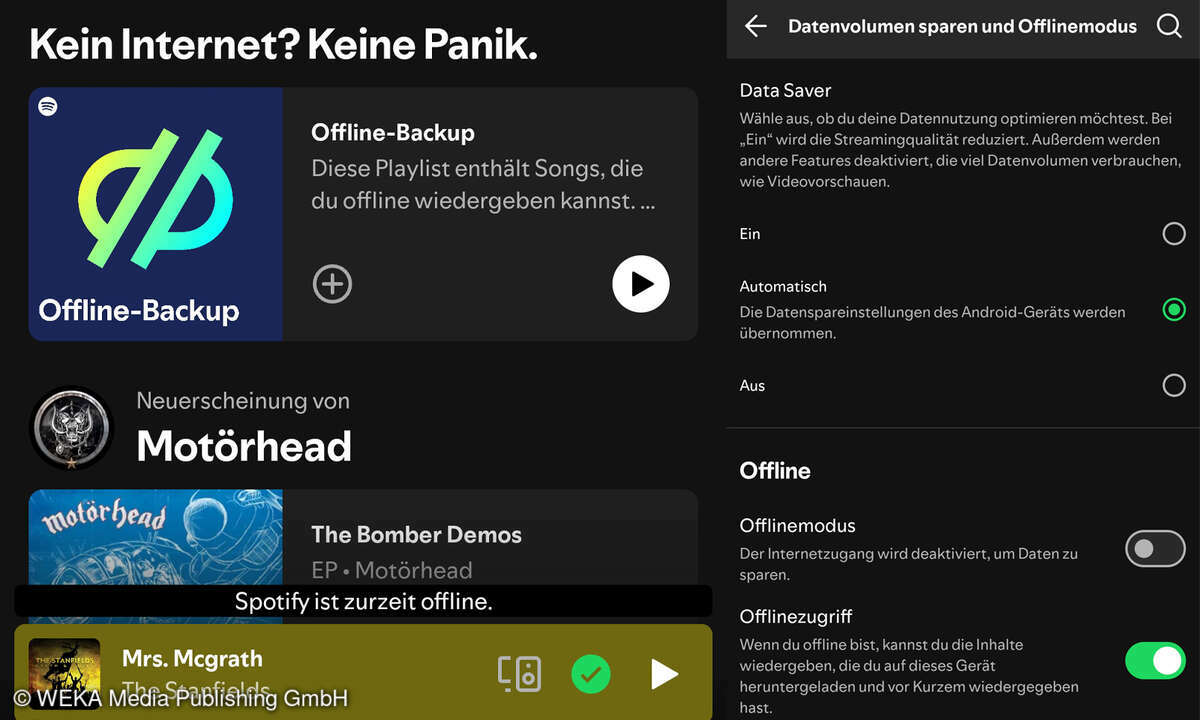Screen dimensions: 1200x720
Task: Disable the Offlinezugriff switch
Action: [x=1155, y=661]
